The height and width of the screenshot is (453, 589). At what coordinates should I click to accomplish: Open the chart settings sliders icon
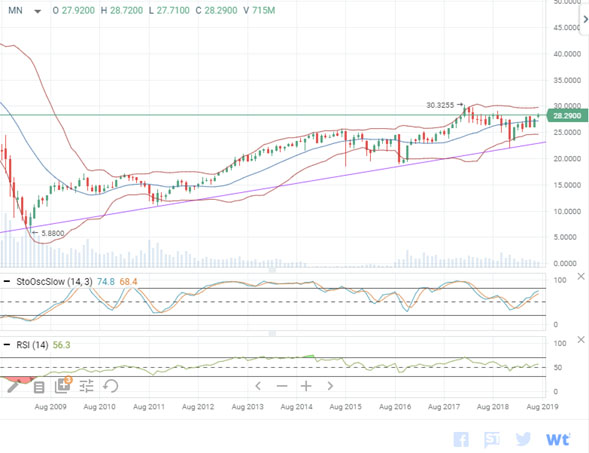click(x=86, y=386)
